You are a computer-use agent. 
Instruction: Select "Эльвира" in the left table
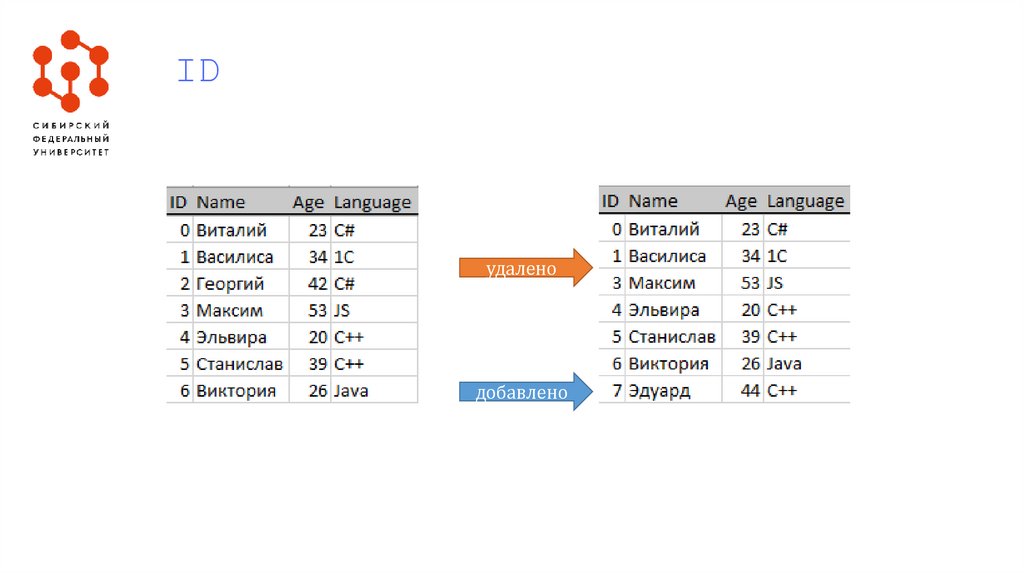click(231, 337)
